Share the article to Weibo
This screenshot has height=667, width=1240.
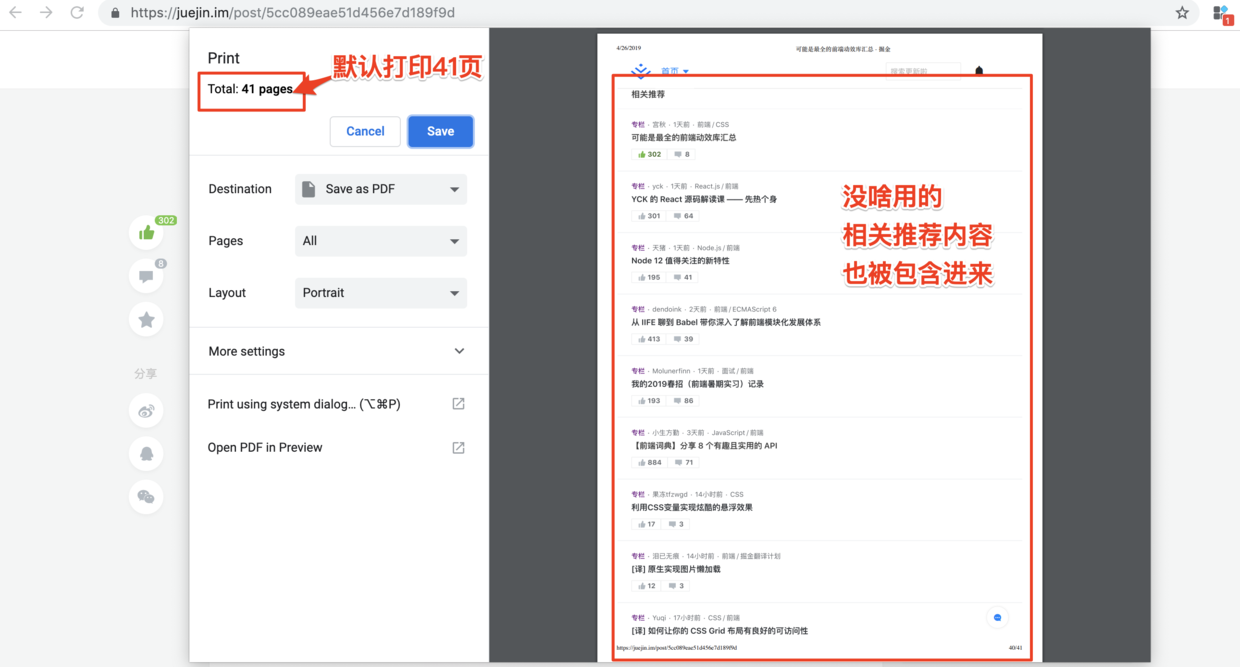coord(146,410)
